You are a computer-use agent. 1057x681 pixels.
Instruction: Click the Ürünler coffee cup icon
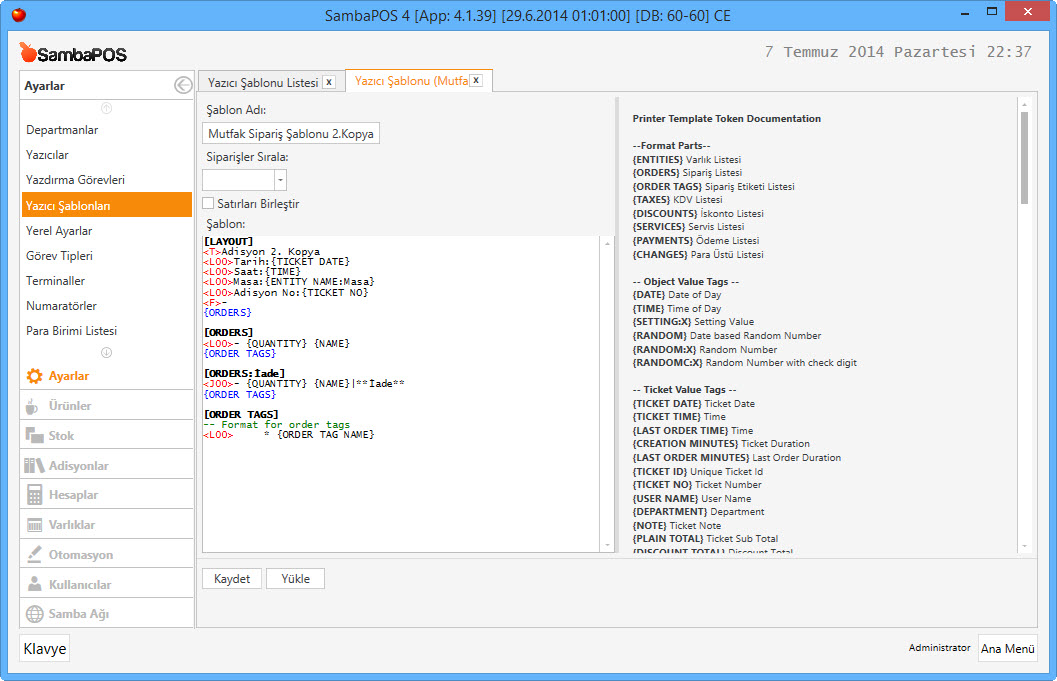[34, 406]
